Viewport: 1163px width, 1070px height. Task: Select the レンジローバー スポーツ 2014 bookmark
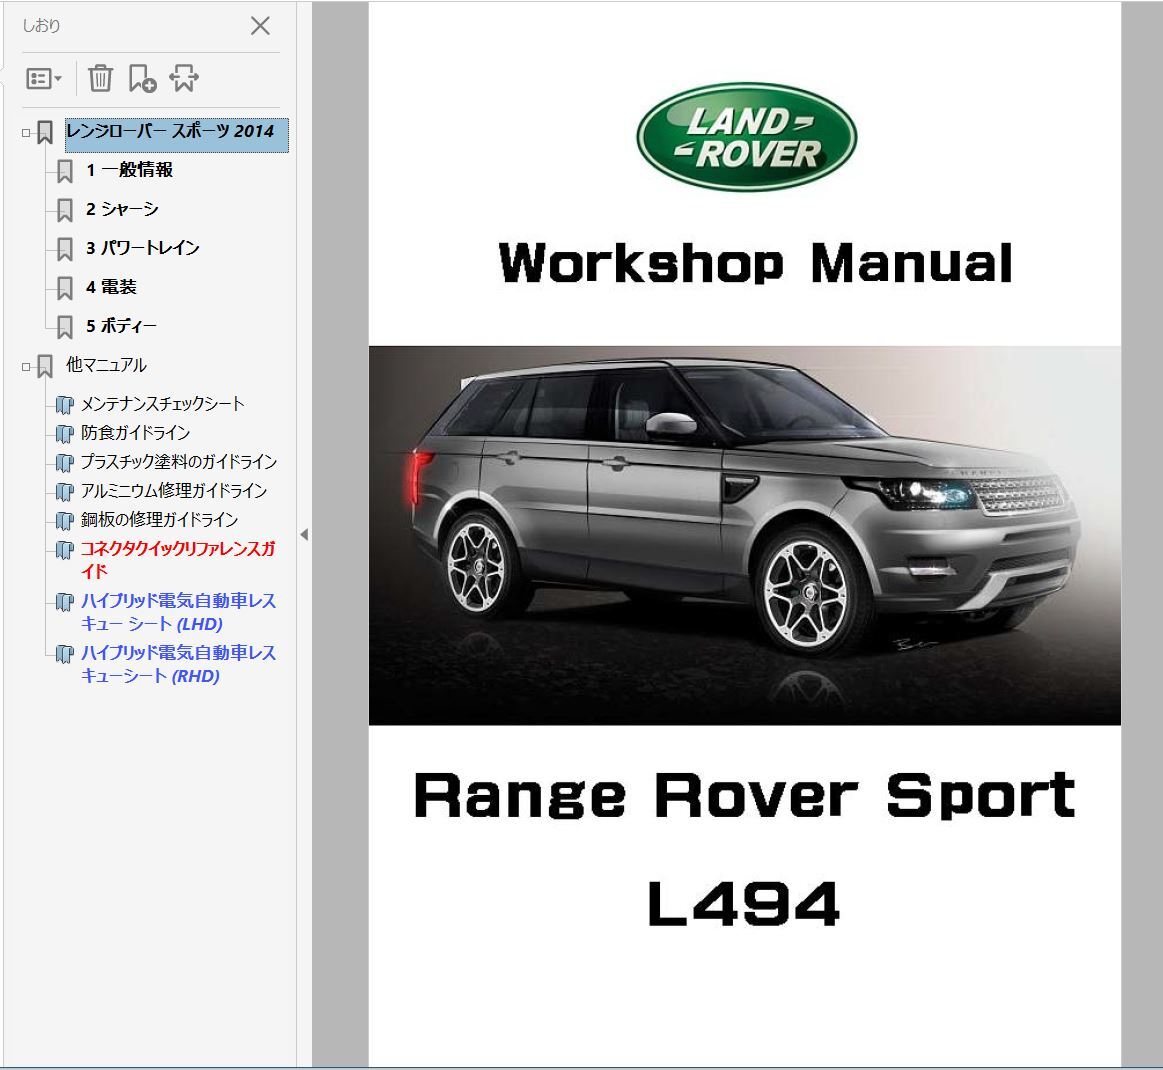(177, 135)
